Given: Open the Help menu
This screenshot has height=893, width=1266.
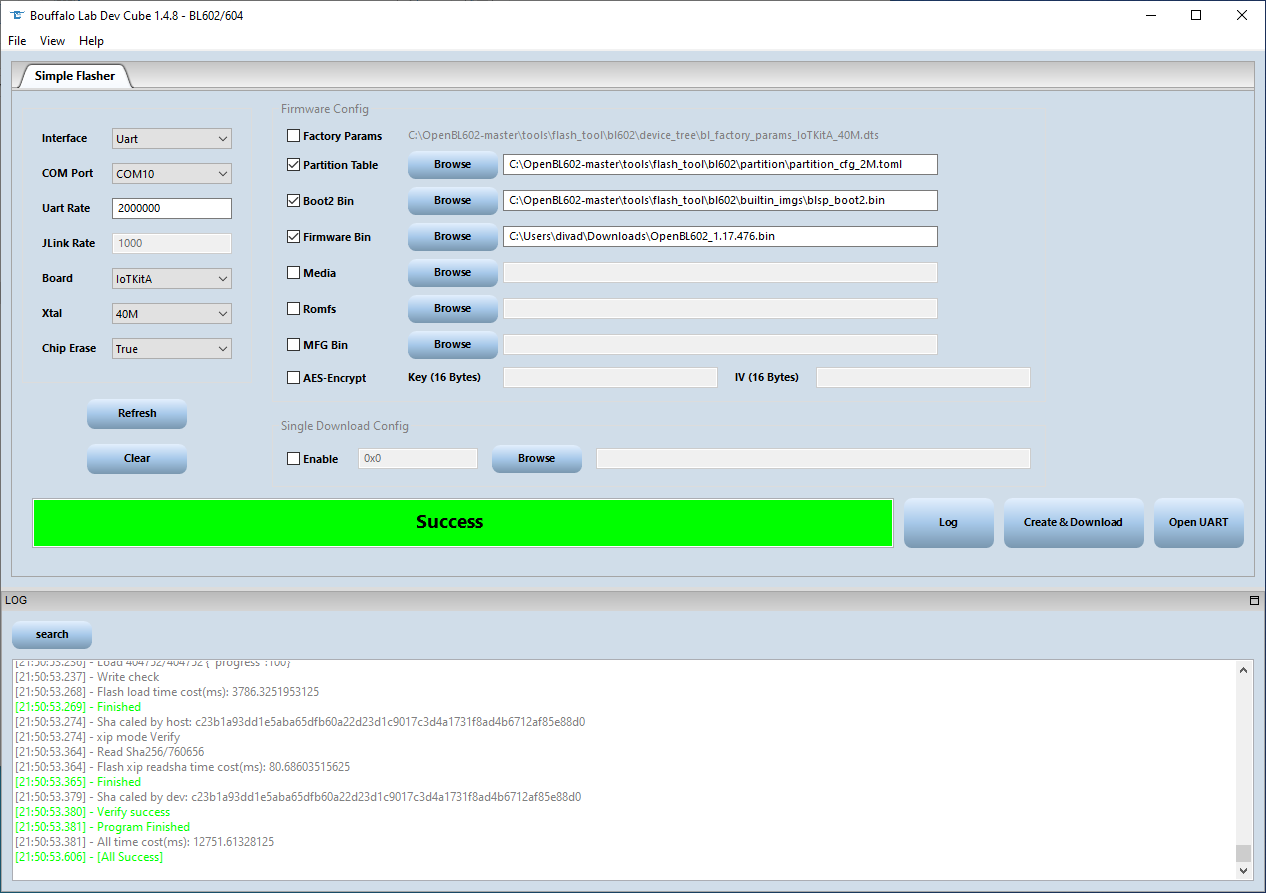Looking at the screenshot, I should pyautogui.click(x=91, y=41).
